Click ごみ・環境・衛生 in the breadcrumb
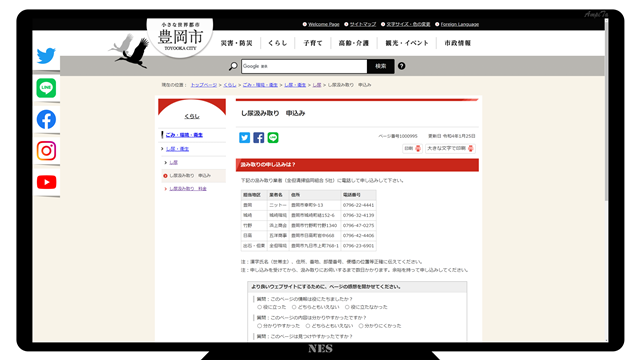Image resolution: width=640 pixels, height=360 pixels. 260,85
